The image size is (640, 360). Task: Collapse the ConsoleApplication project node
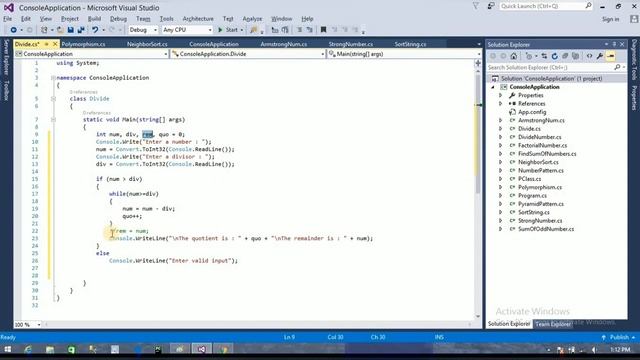coord(493,87)
